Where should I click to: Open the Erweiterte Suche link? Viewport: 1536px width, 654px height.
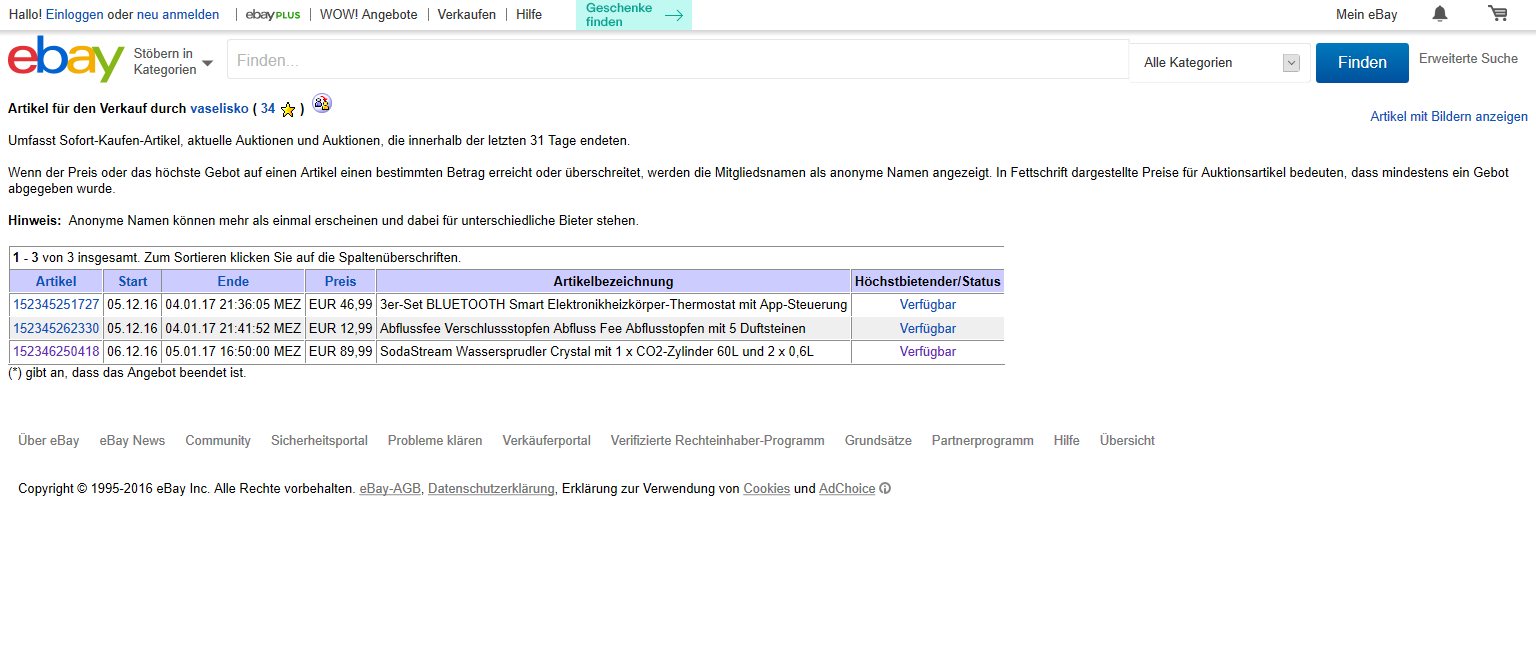tap(1468, 59)
